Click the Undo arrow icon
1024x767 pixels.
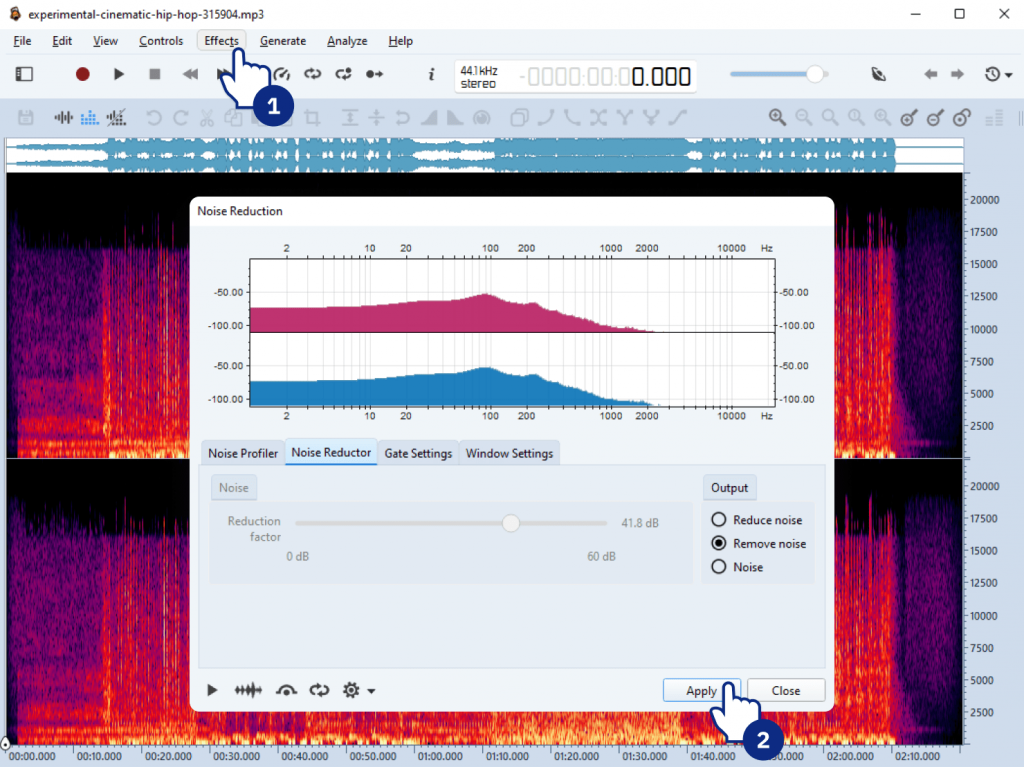tap(153, 118)
